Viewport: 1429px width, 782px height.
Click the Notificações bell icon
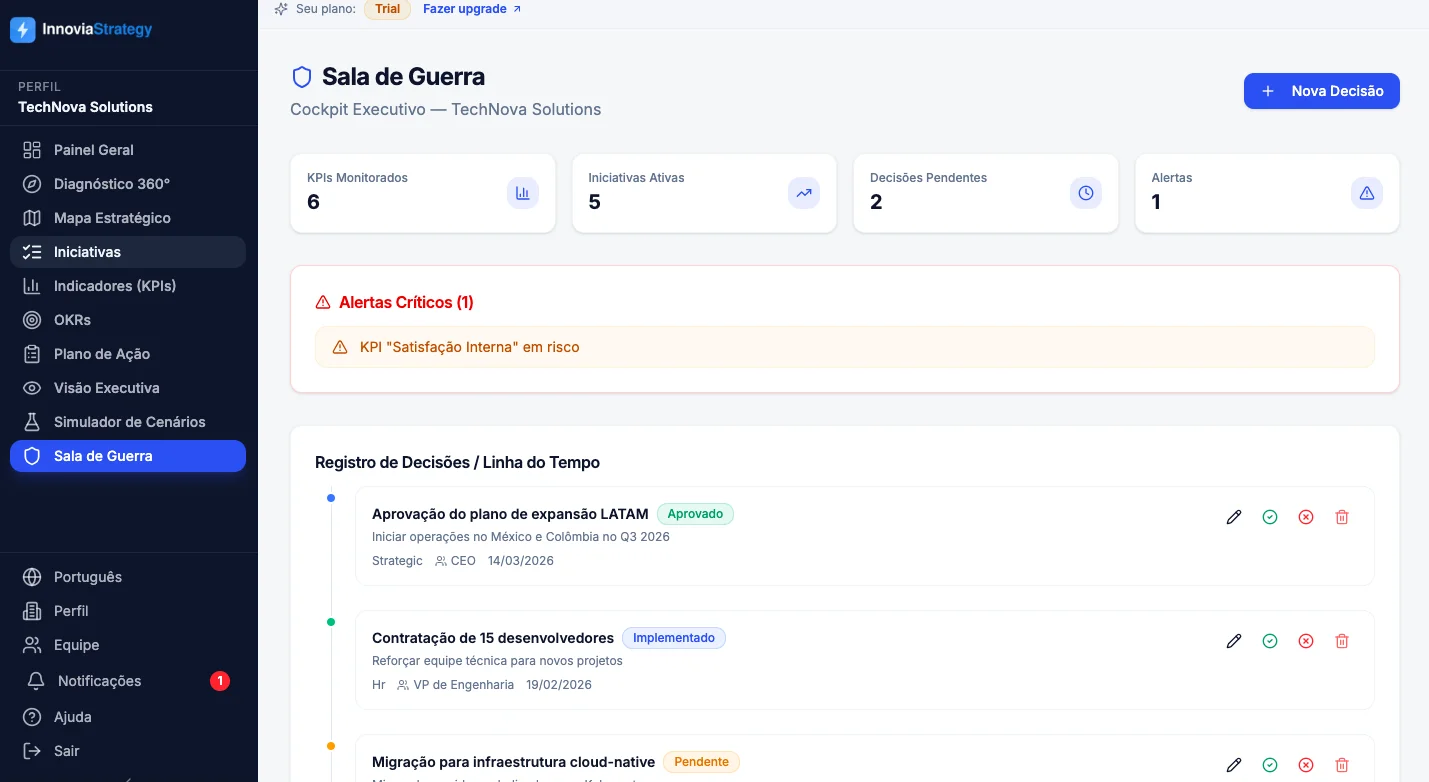pos(36,681)
